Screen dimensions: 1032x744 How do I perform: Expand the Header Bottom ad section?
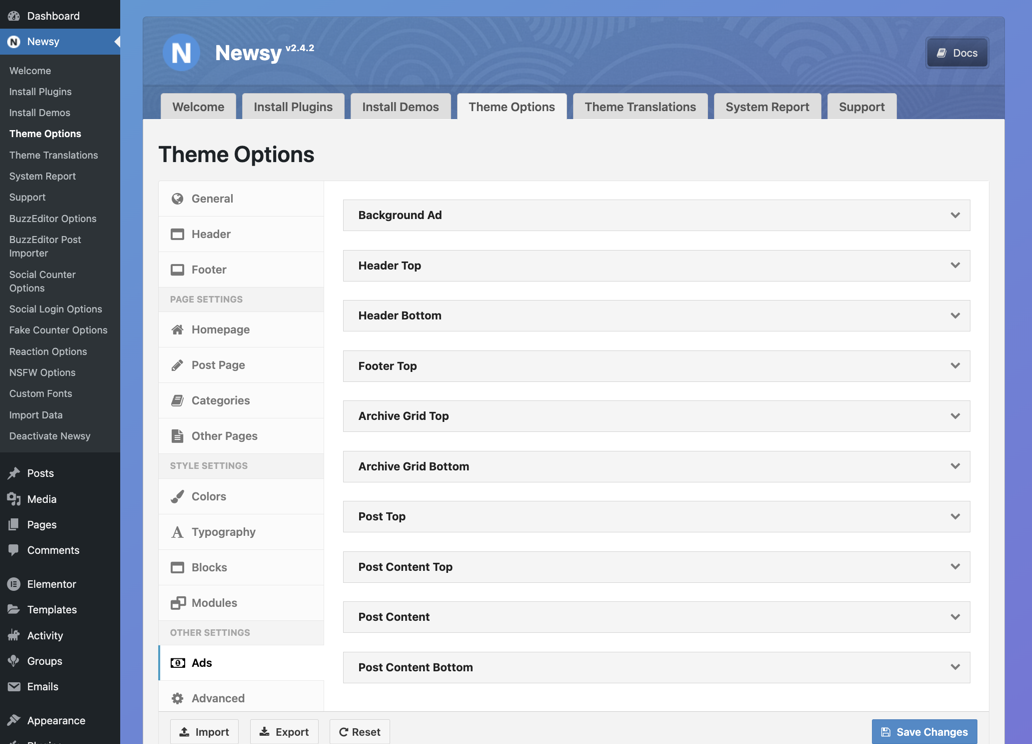[656, 316]
